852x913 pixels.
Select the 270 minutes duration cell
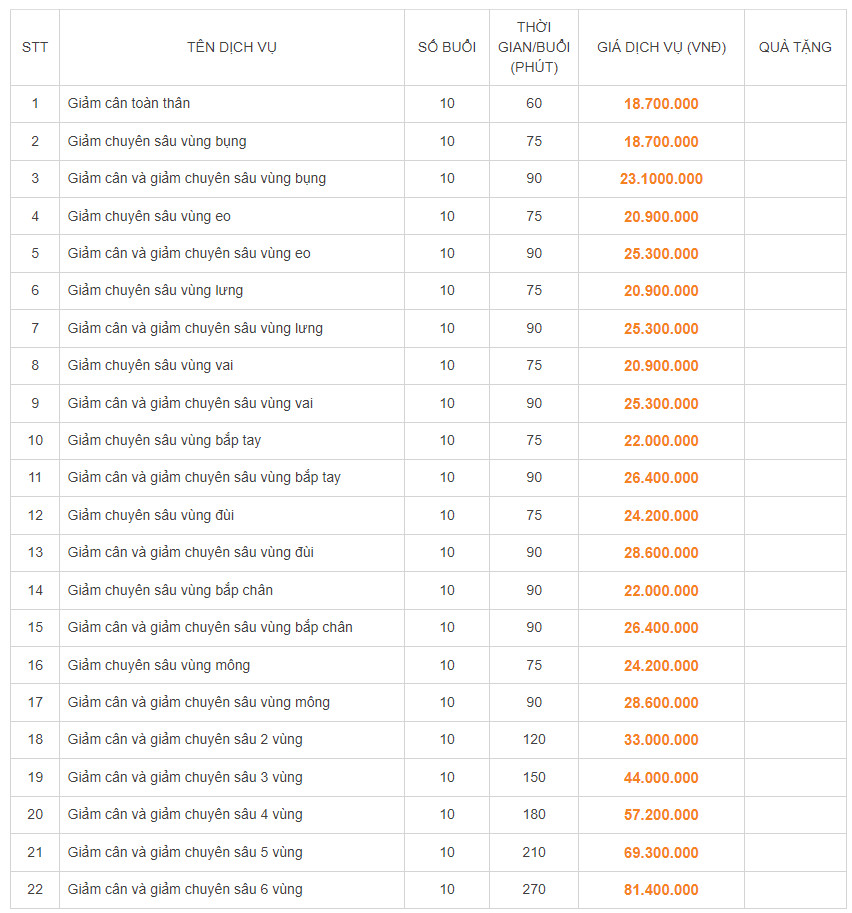533,889
